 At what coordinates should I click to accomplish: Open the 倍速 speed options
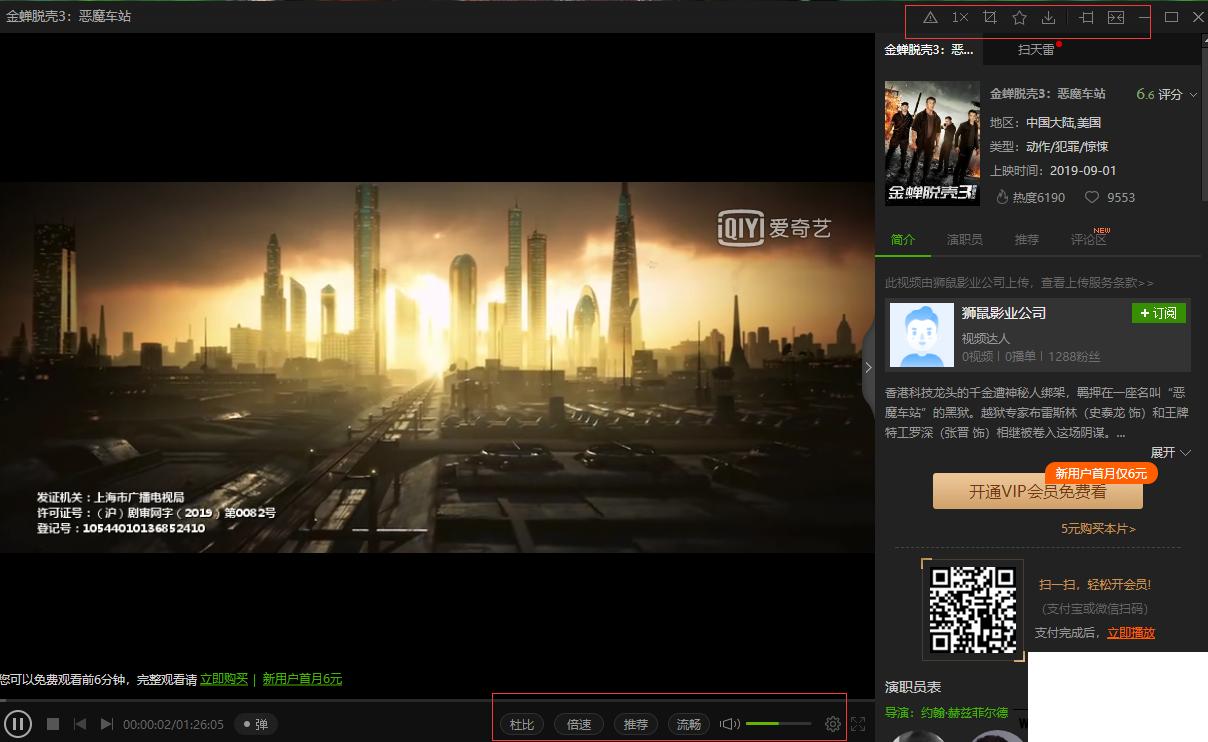578,724
